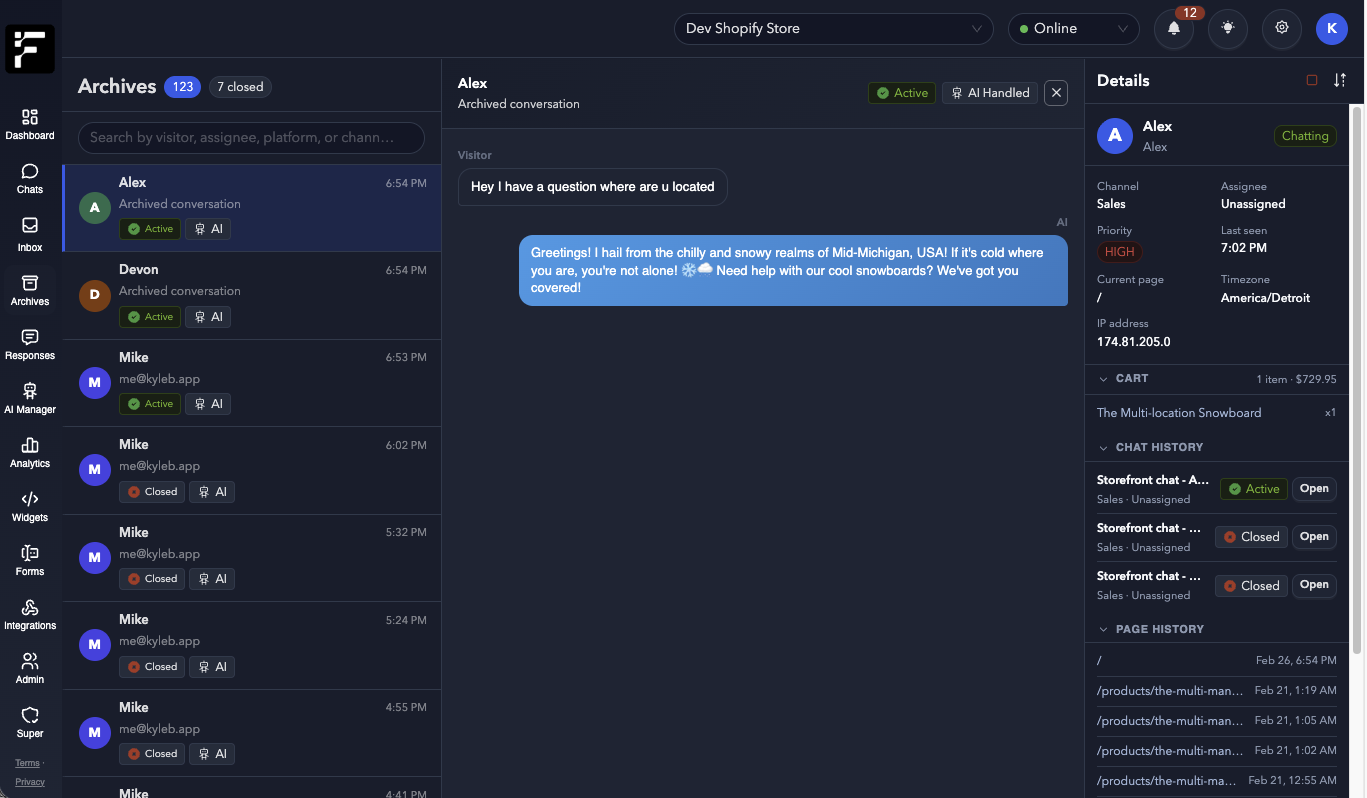Click the Analytics chart icon
1367x798 pixels.
(x=30, y=451)
